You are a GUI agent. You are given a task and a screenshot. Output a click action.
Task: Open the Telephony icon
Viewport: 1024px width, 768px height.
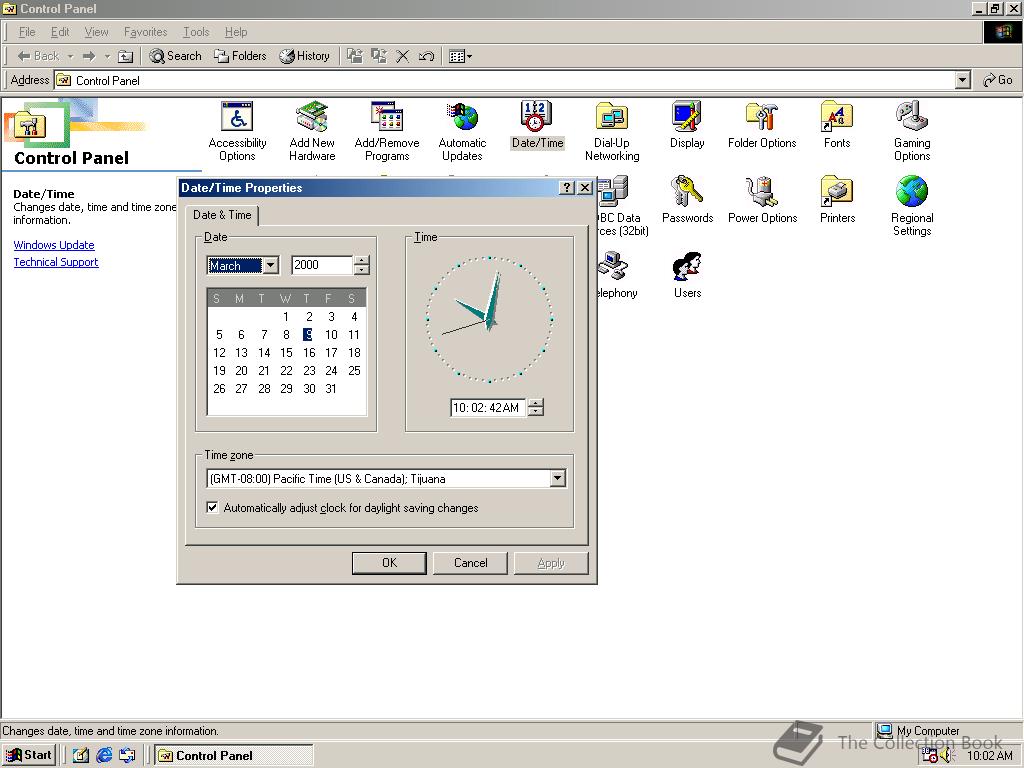[x=615, y=275]
